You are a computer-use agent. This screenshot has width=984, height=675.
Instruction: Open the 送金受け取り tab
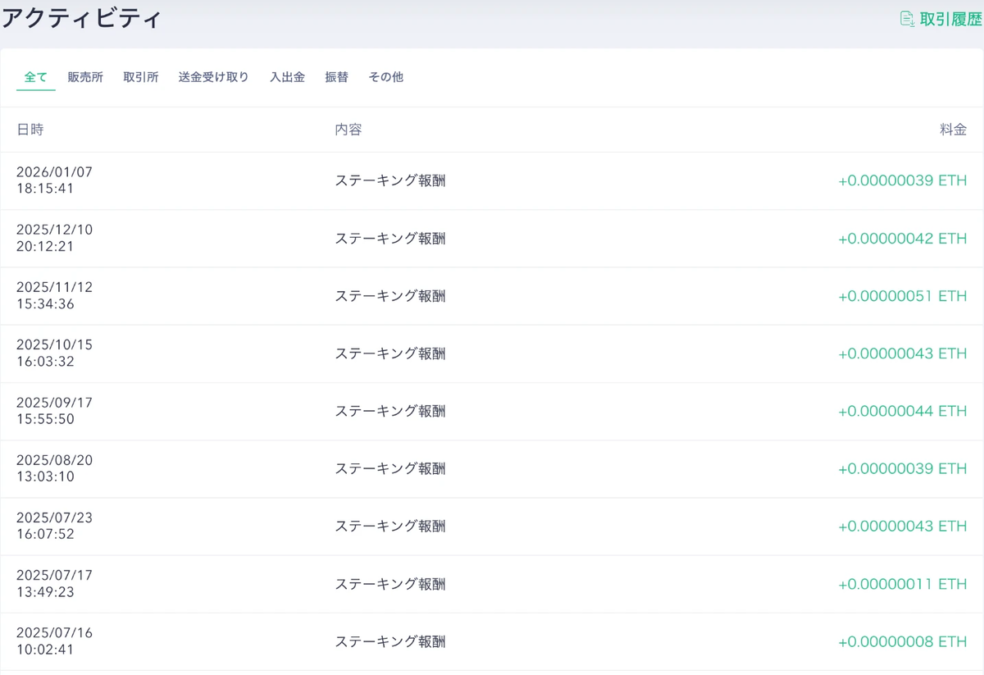pos(213,77)
